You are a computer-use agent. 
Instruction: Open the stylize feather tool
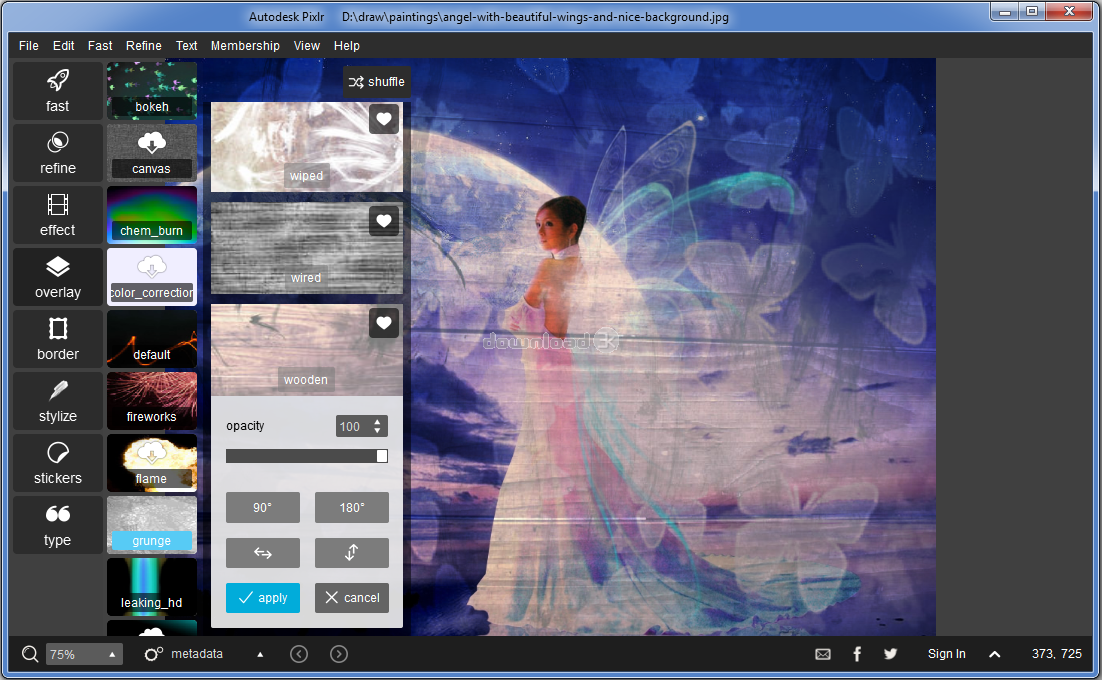58,401
